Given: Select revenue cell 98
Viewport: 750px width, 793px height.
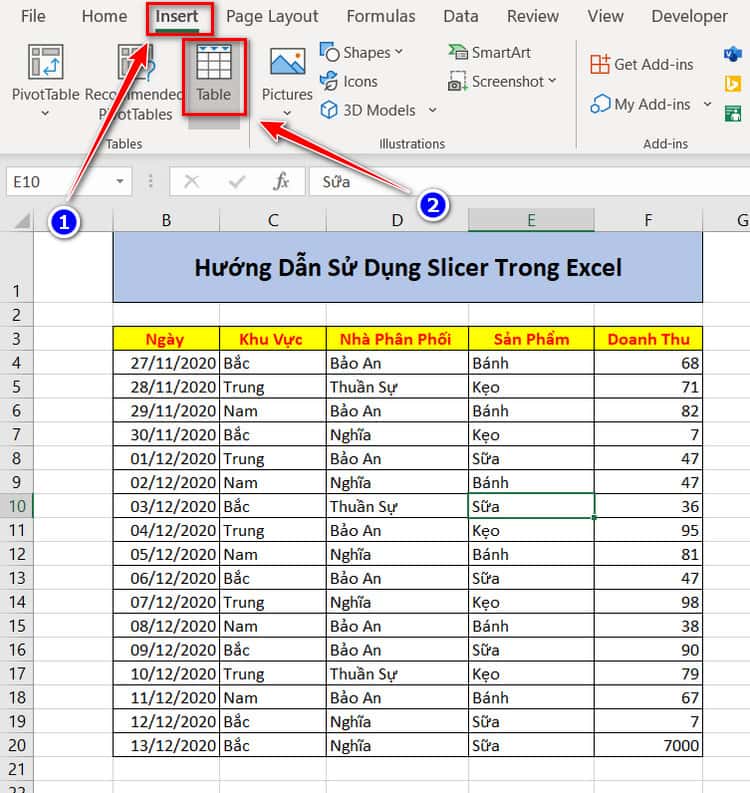Looking at the screenshot, I should 648,602.
